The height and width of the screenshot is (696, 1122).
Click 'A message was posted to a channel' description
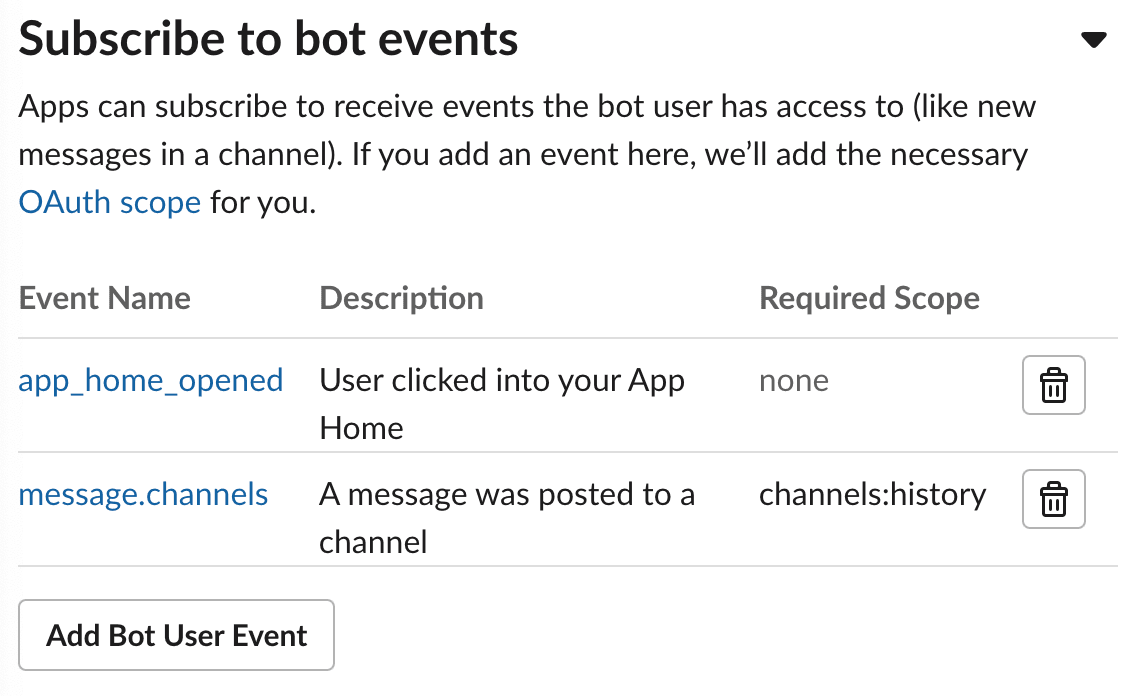point(506,495)
